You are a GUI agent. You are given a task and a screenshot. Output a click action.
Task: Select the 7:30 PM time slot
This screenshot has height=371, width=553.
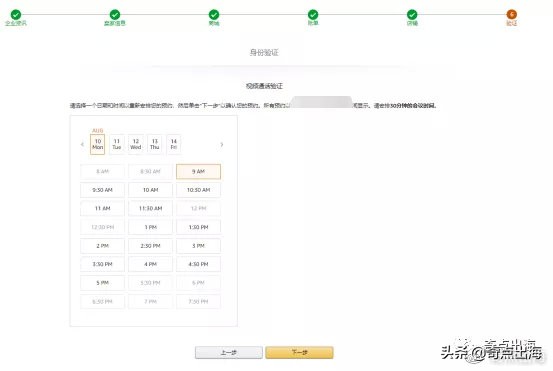pyautogui.click(x=199, y=302)
